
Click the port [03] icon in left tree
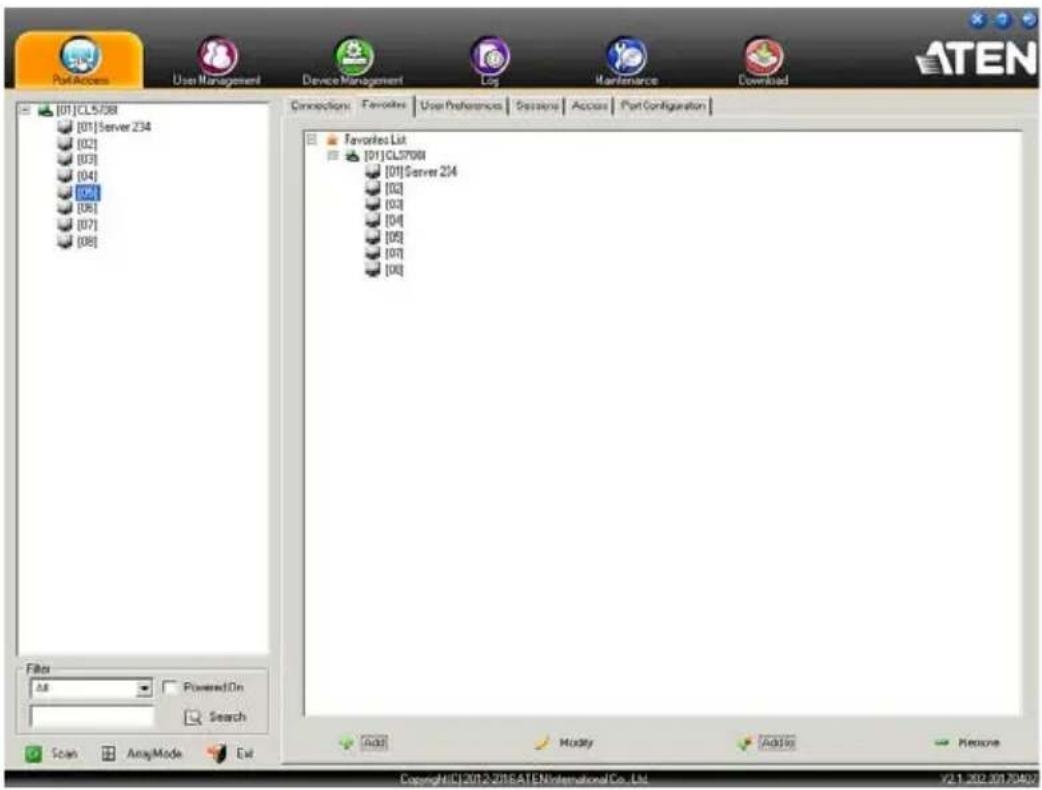click(x=65, y=159)
